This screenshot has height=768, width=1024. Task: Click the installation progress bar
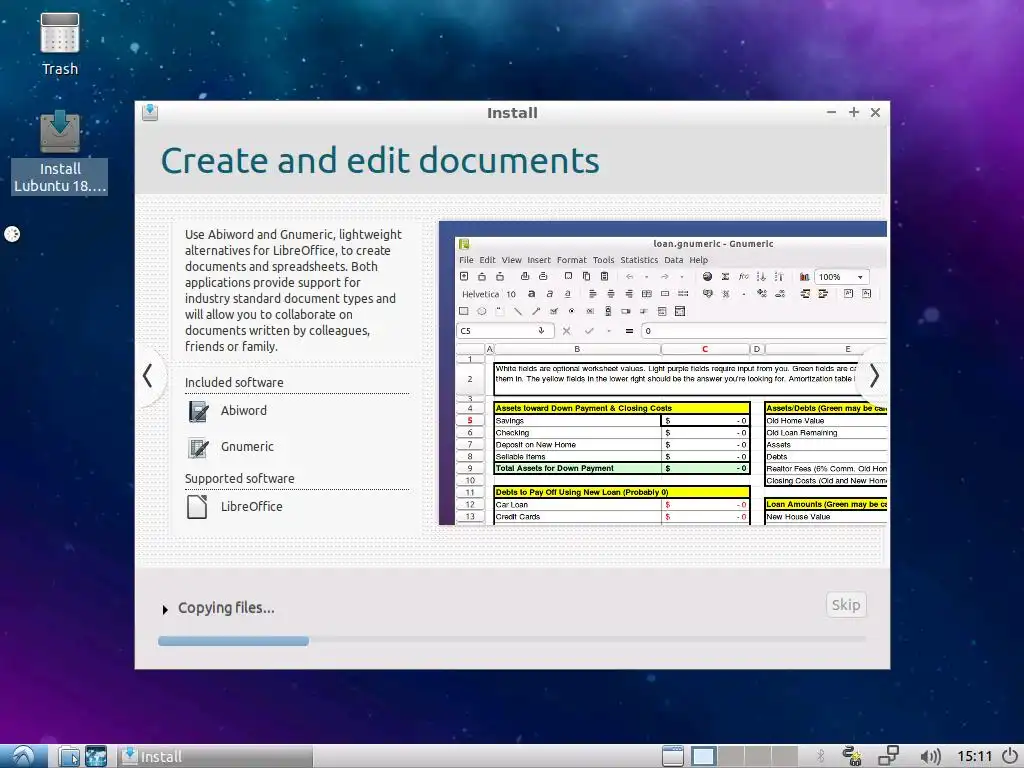click(512, 641)
